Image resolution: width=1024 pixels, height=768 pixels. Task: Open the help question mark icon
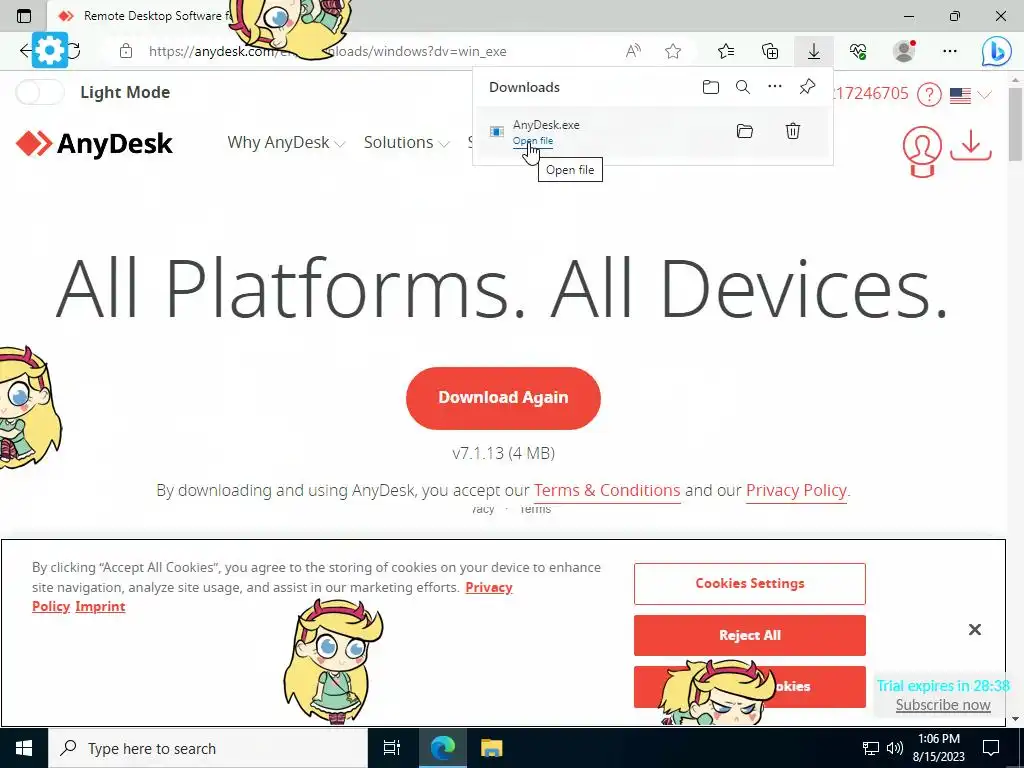coord(929,95)
